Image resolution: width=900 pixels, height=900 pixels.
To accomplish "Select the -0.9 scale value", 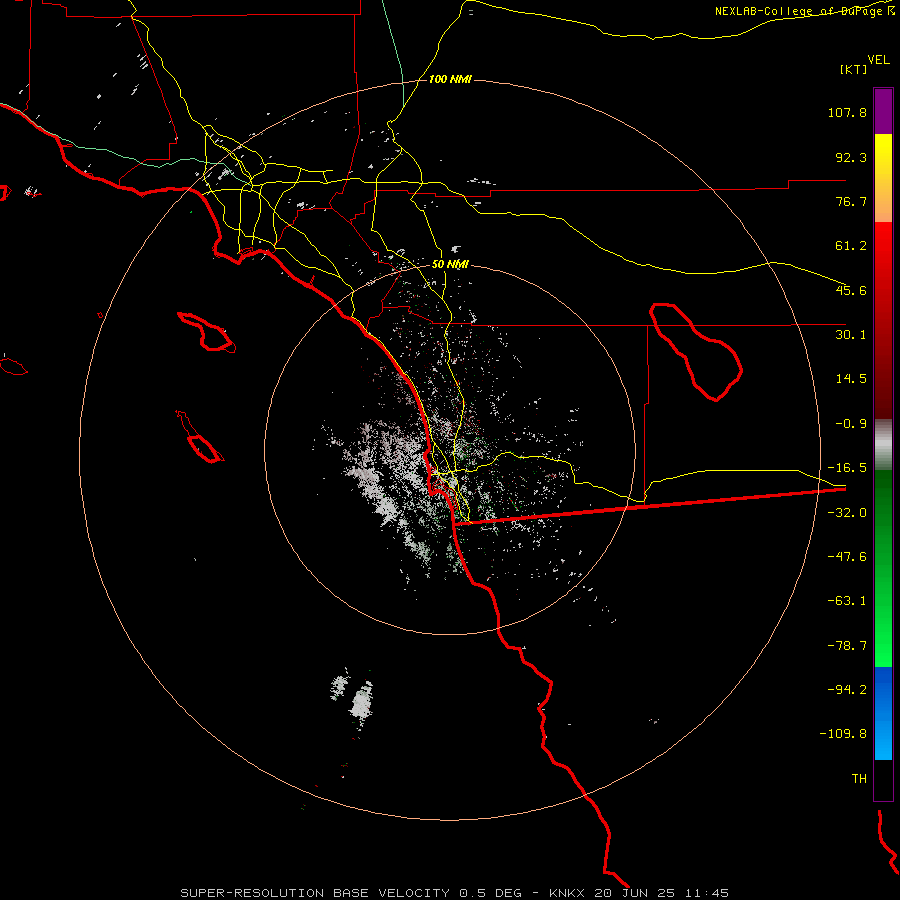I will click(851, 424).
